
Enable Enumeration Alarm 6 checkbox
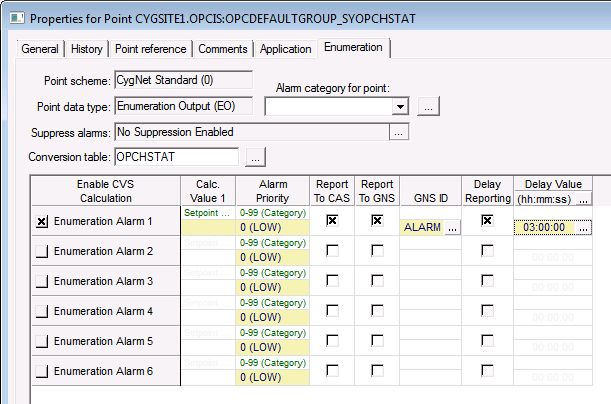(42, 371)
